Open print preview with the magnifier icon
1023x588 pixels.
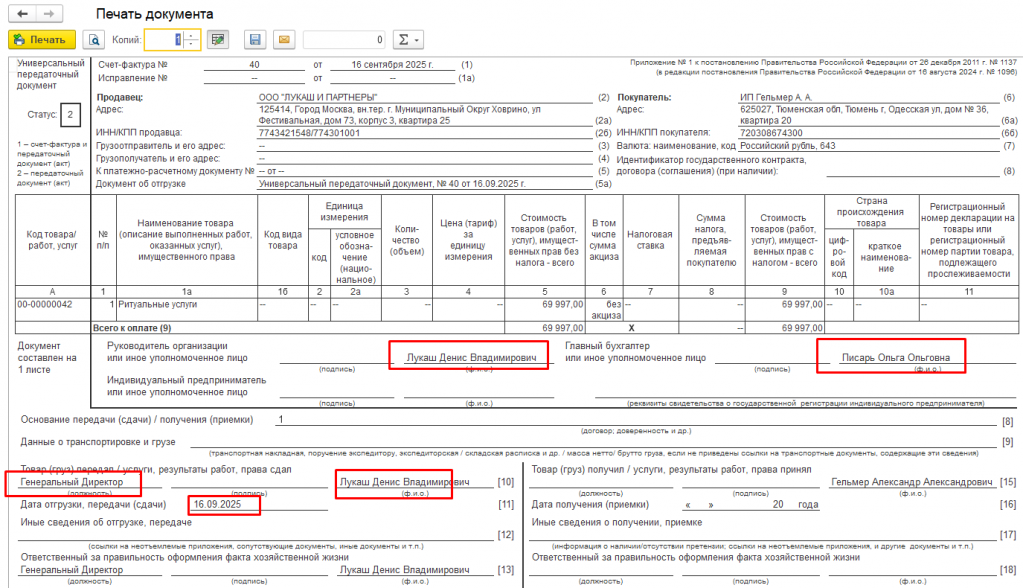pyautogui.click(x=94, y=40)
